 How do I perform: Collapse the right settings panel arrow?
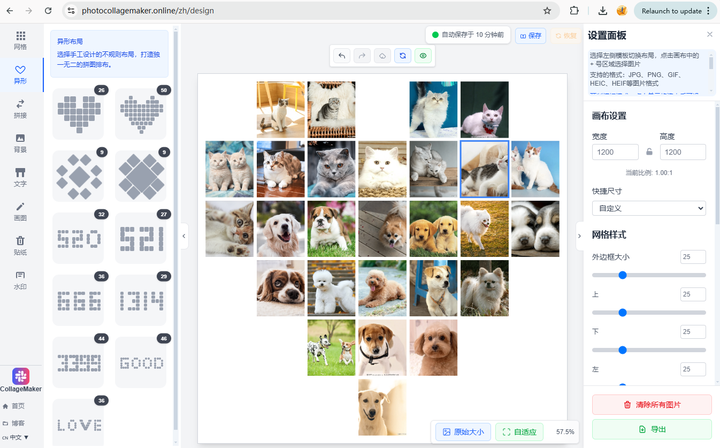578,236
